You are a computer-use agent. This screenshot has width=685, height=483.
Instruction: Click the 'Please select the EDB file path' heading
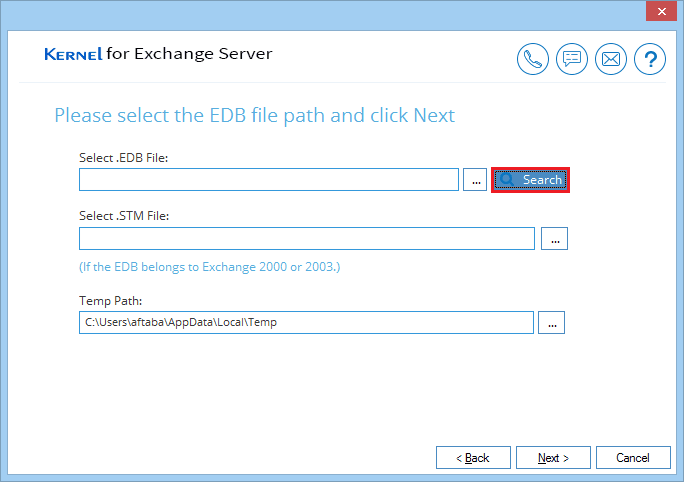click(255, 116)
